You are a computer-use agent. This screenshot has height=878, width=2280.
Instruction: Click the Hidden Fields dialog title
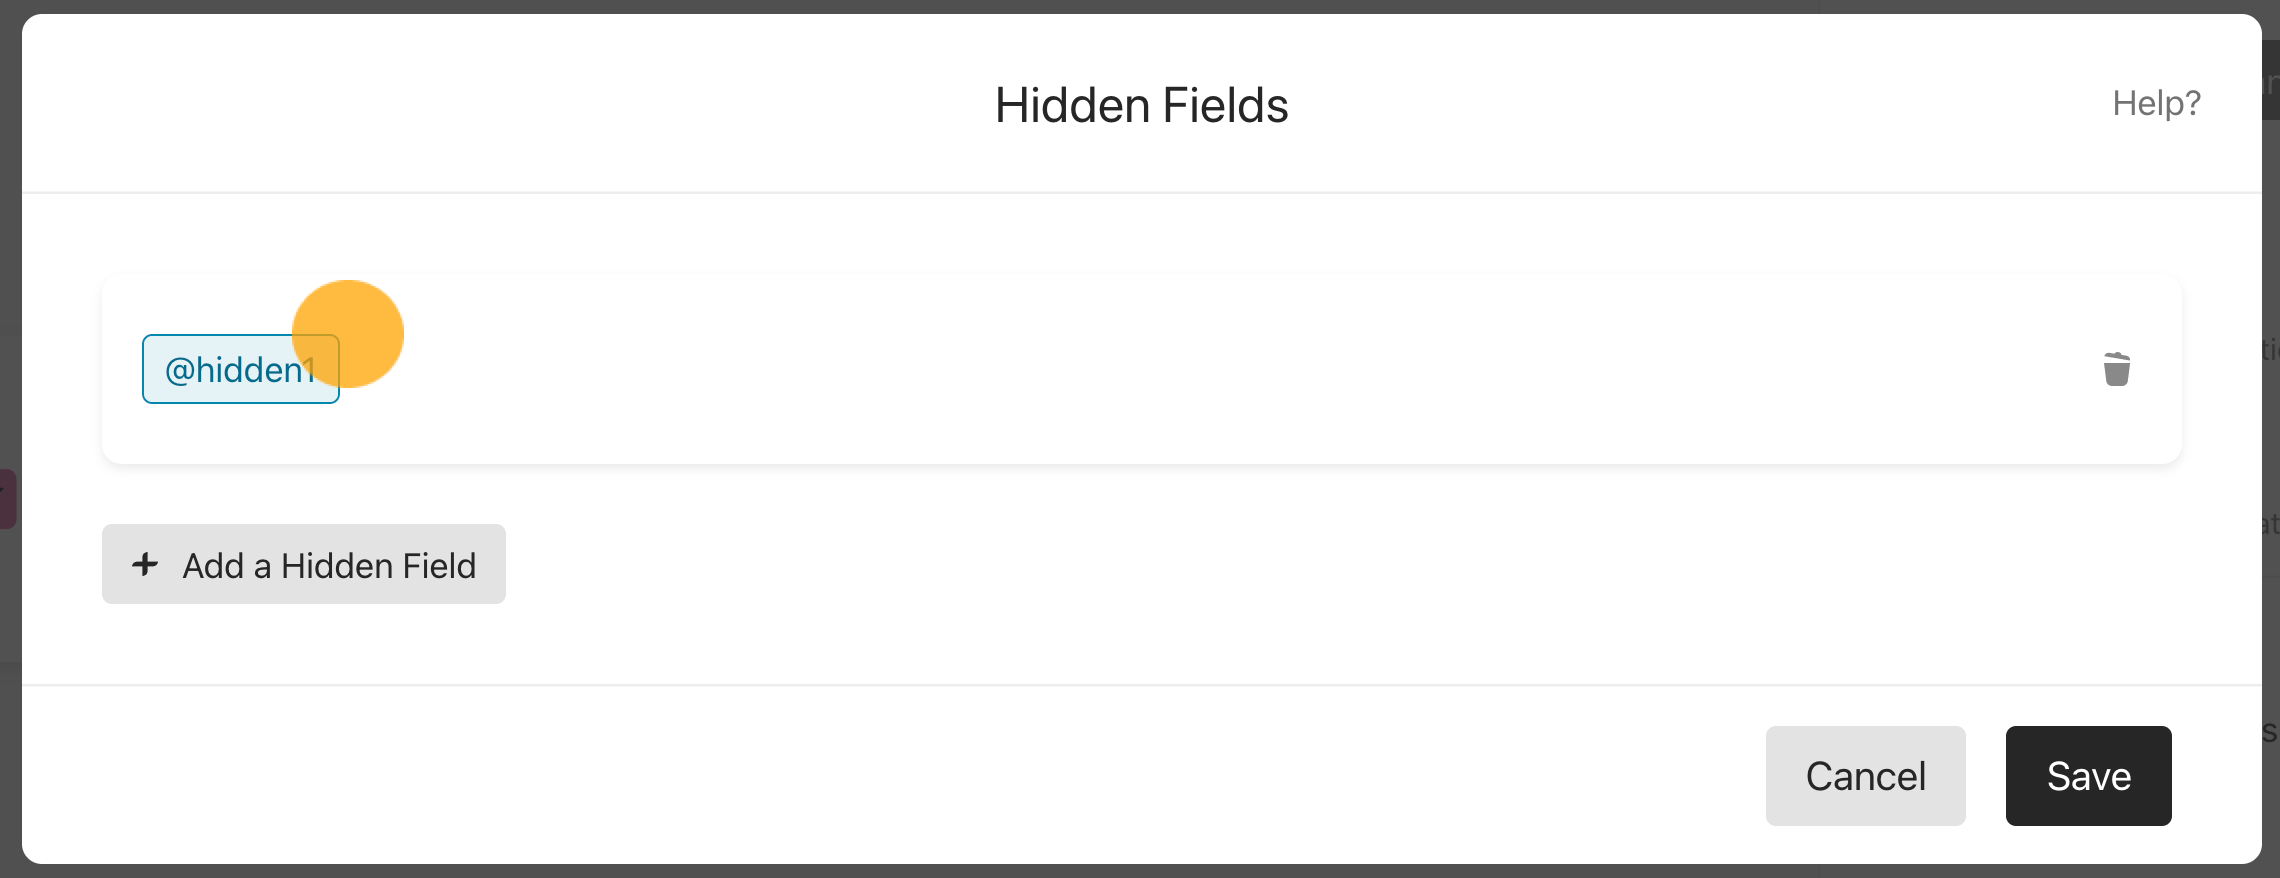(x=1141, y=105)
